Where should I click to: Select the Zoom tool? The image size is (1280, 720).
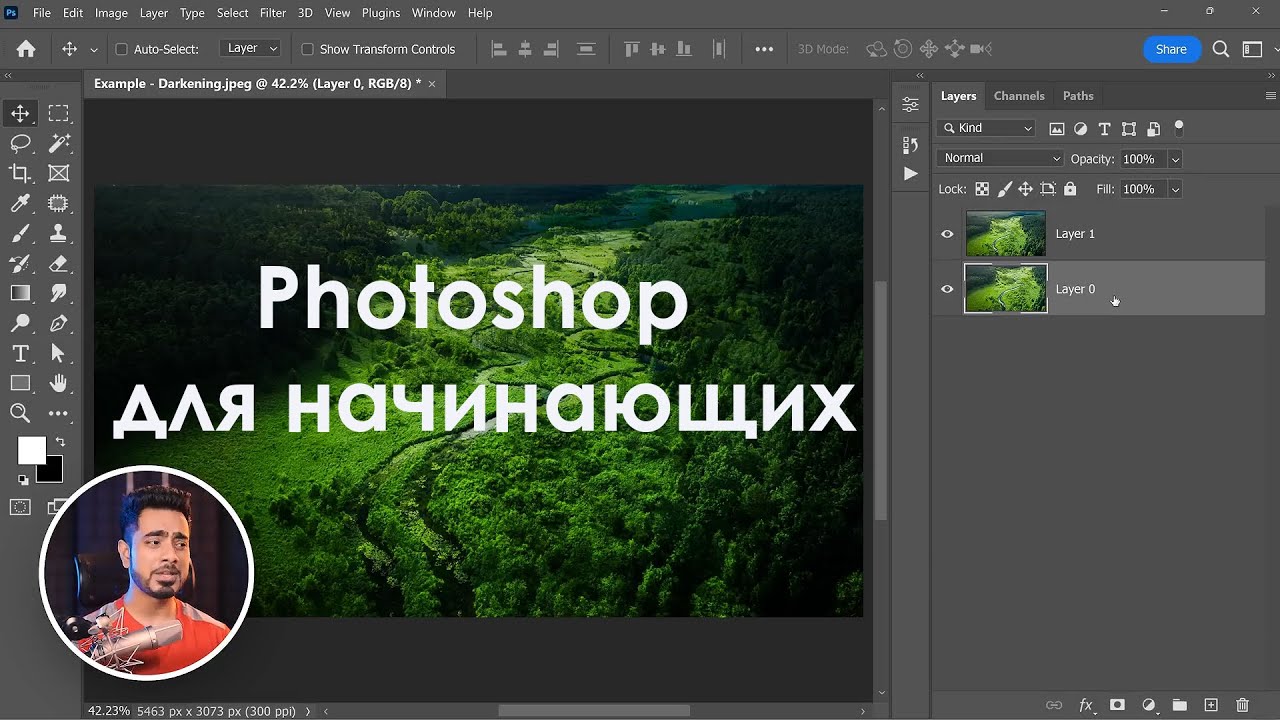(20, 413)
